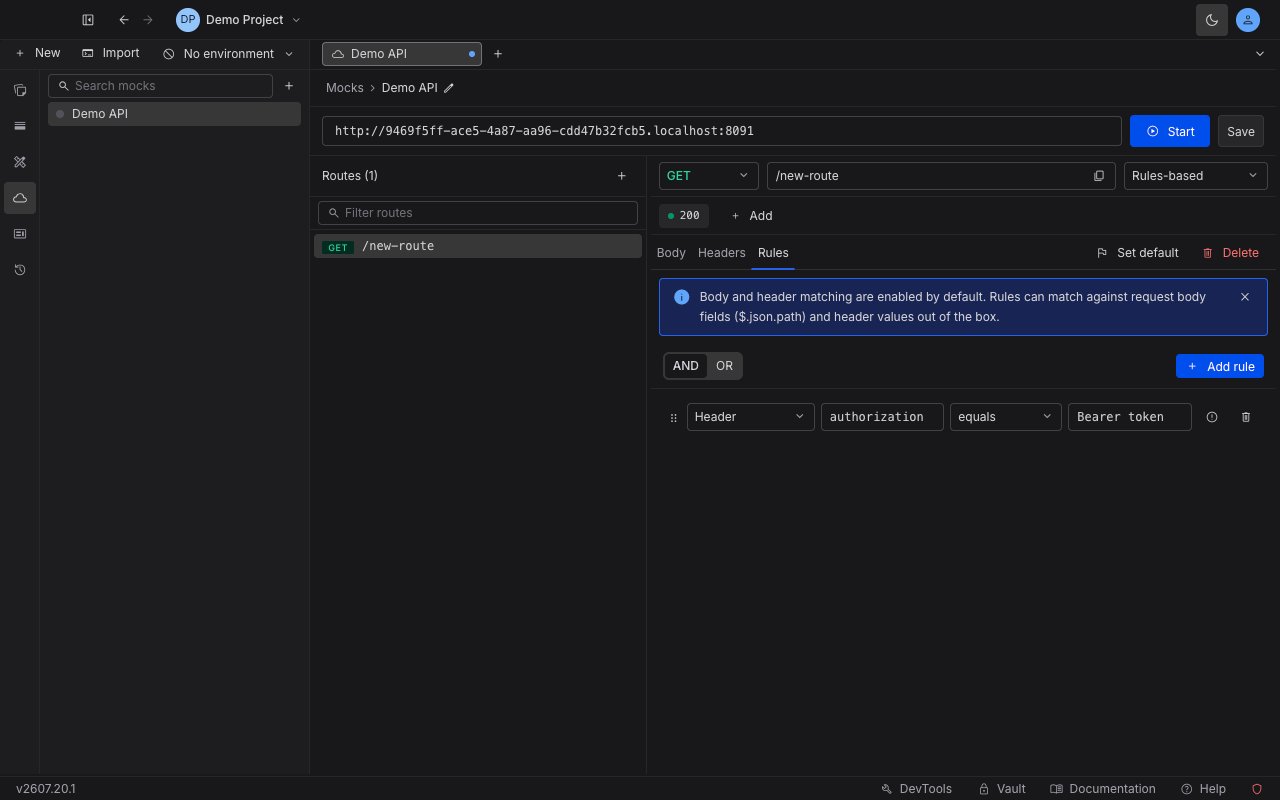
Task: Switch to the Headers tab
Action: (722, 253)
